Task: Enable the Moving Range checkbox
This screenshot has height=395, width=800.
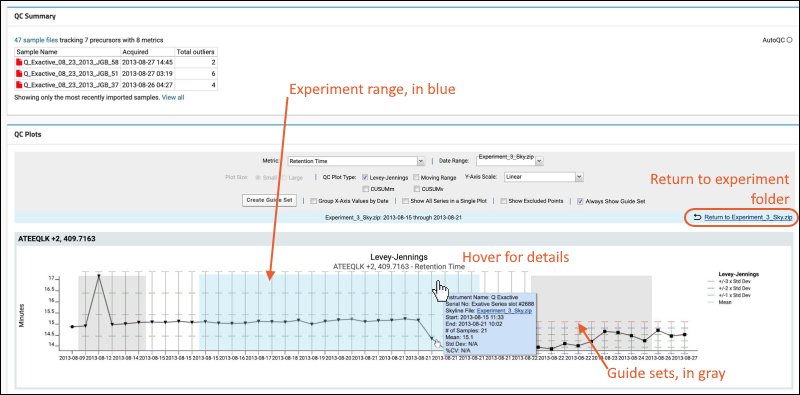Action: point(416,178)
